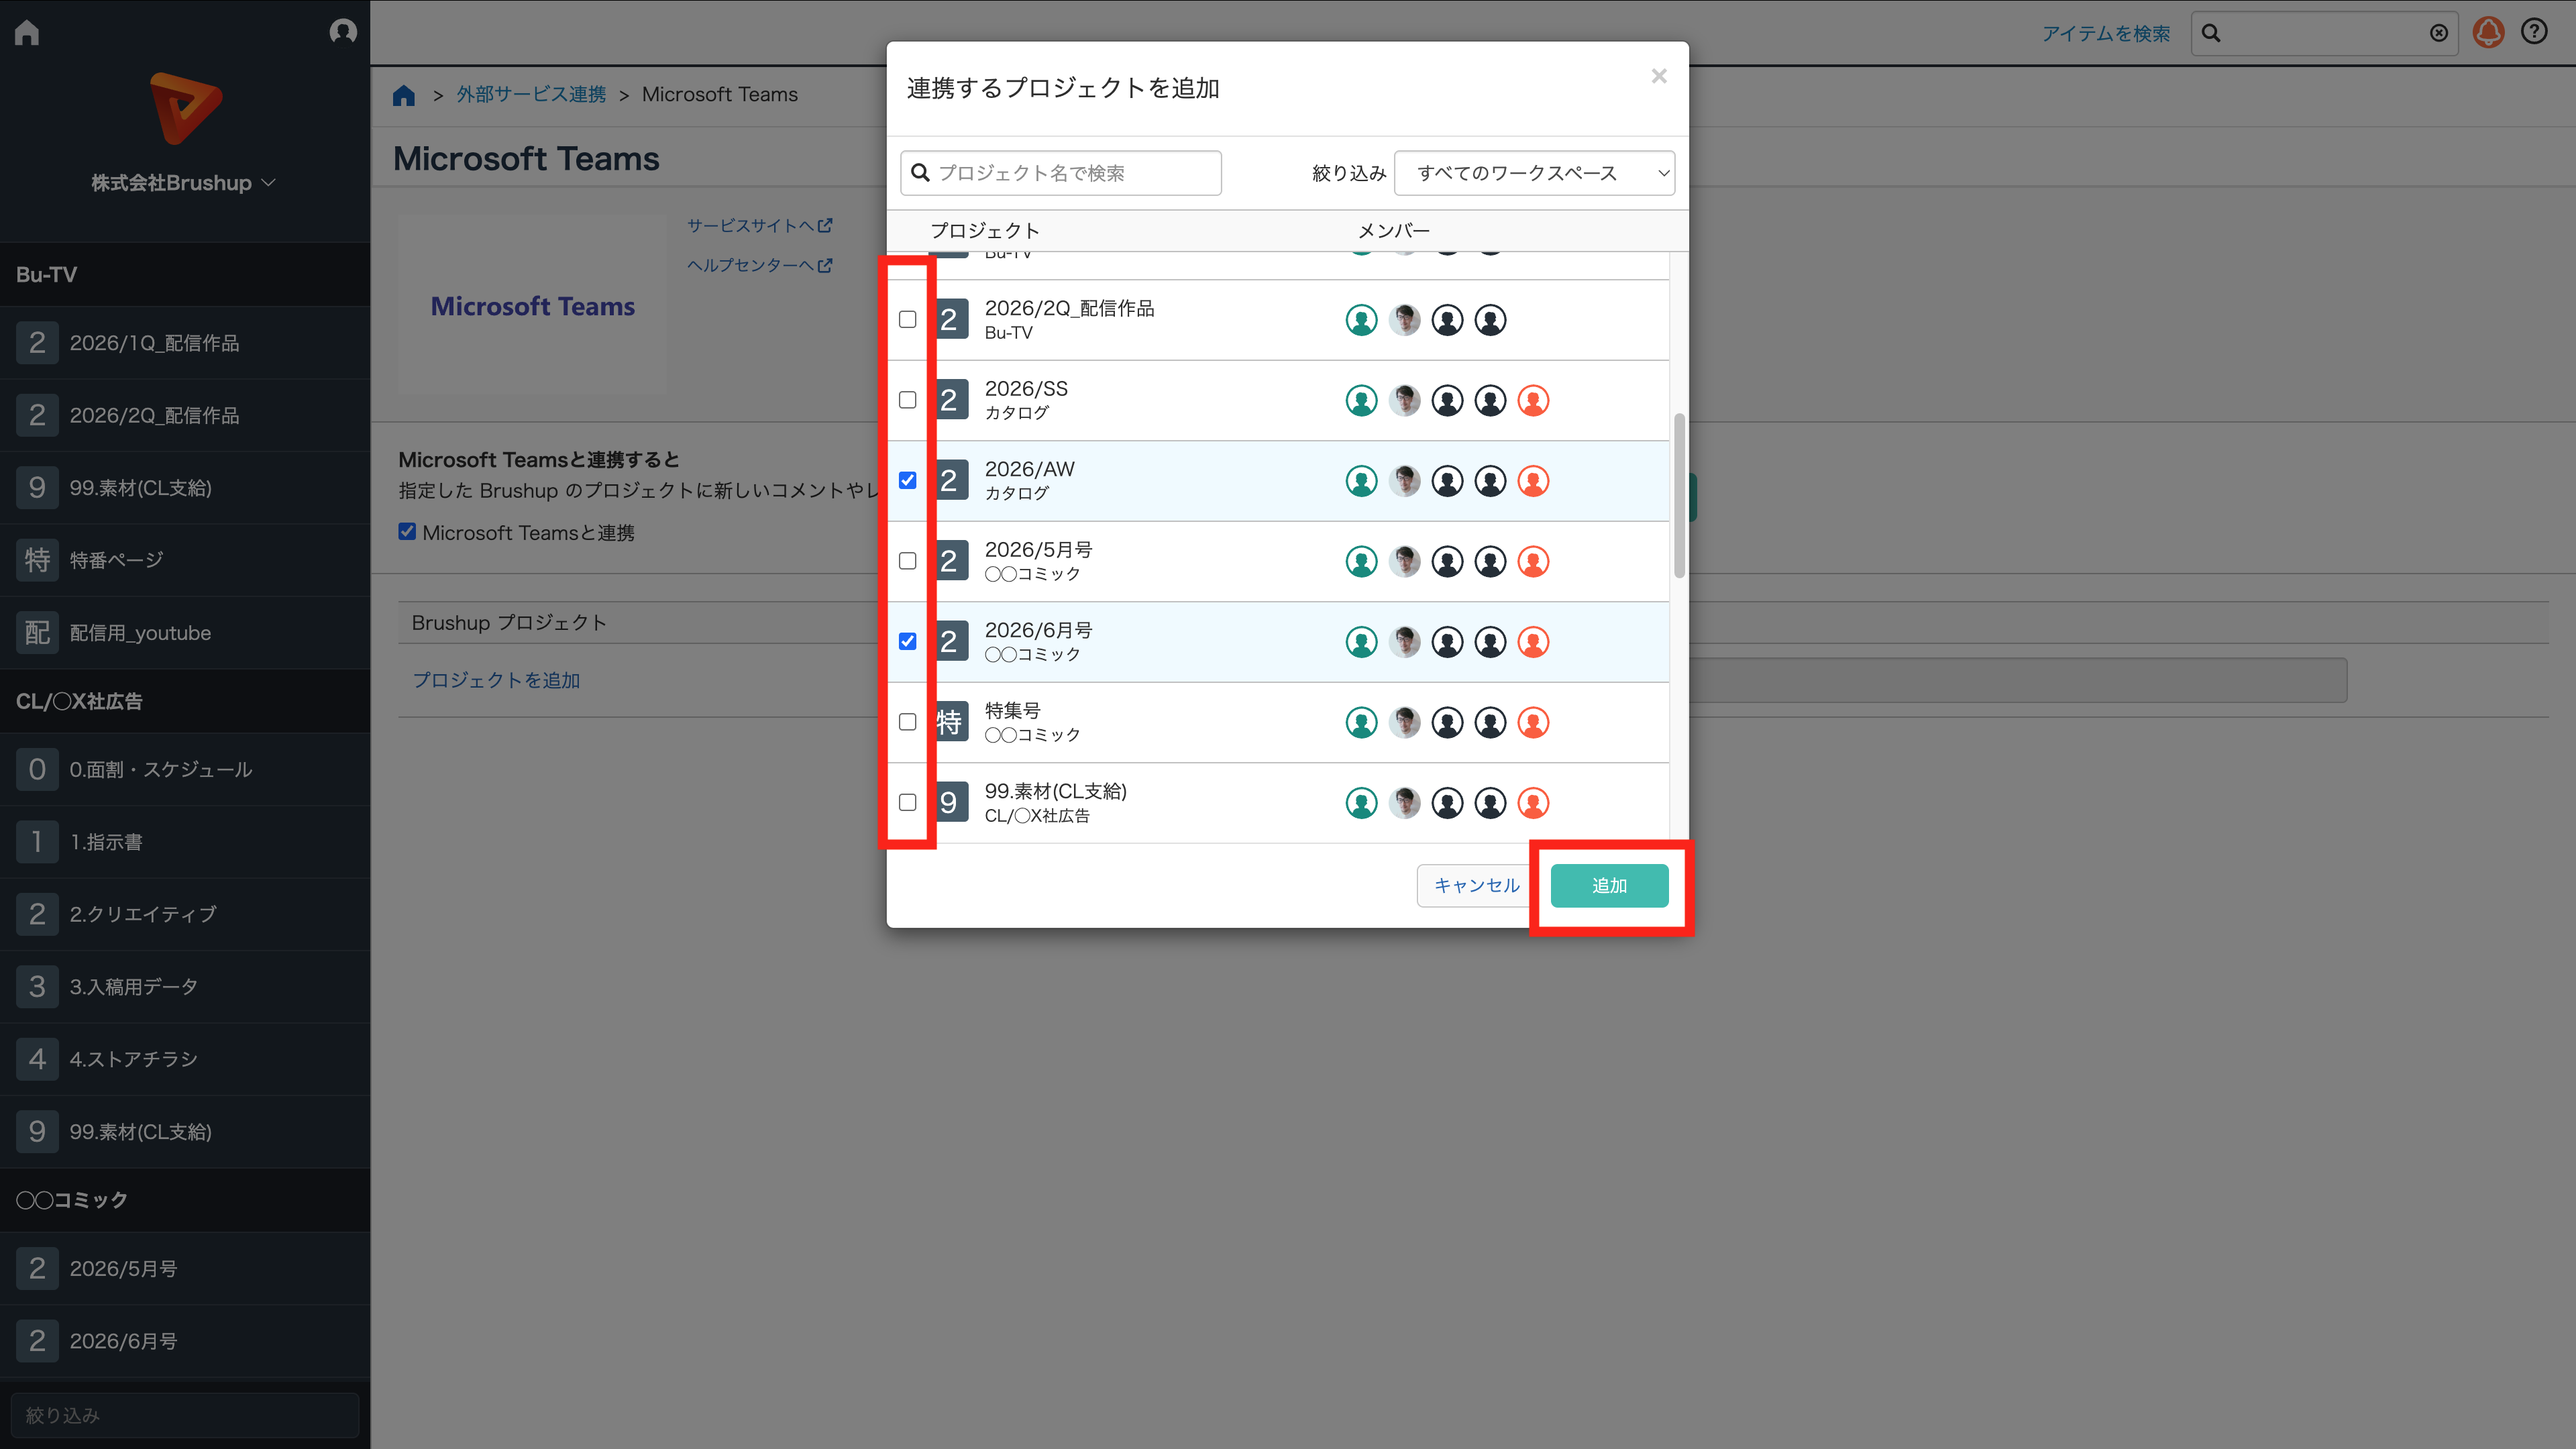The image size is (2576, 1449).
Task: Collapse the CL/〇X社広告 workspace section
Action: pyautogui.click(x=185, y=701)
